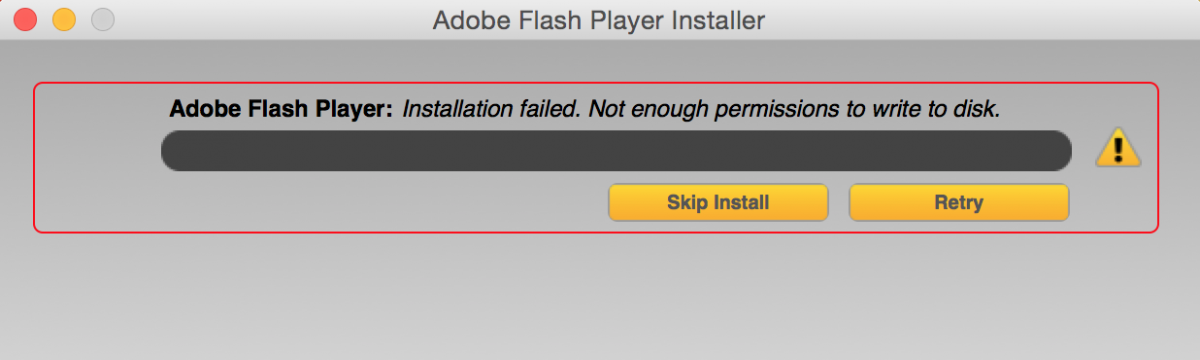Click the bold "Adobe Flash Player:" label
The image size is (1200, 360).
282,109
